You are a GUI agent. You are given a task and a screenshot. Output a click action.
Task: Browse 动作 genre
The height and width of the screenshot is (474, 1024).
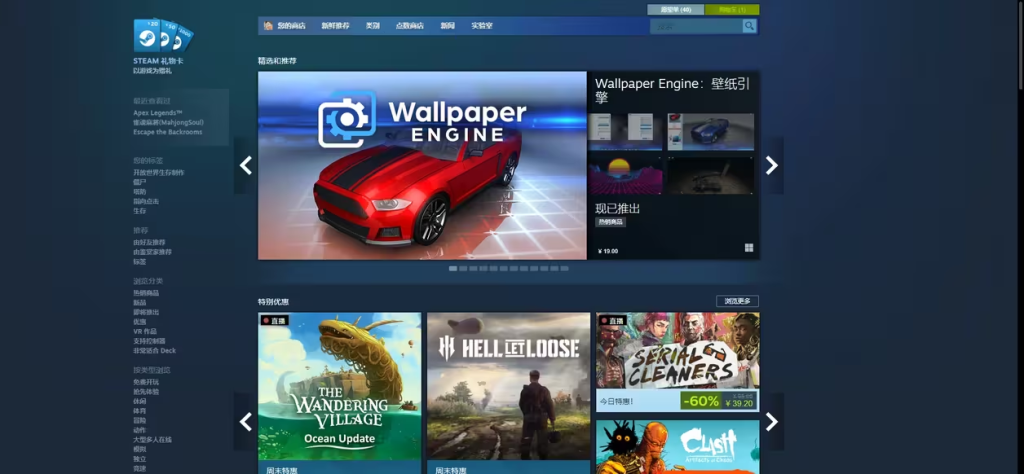point(139,430)
